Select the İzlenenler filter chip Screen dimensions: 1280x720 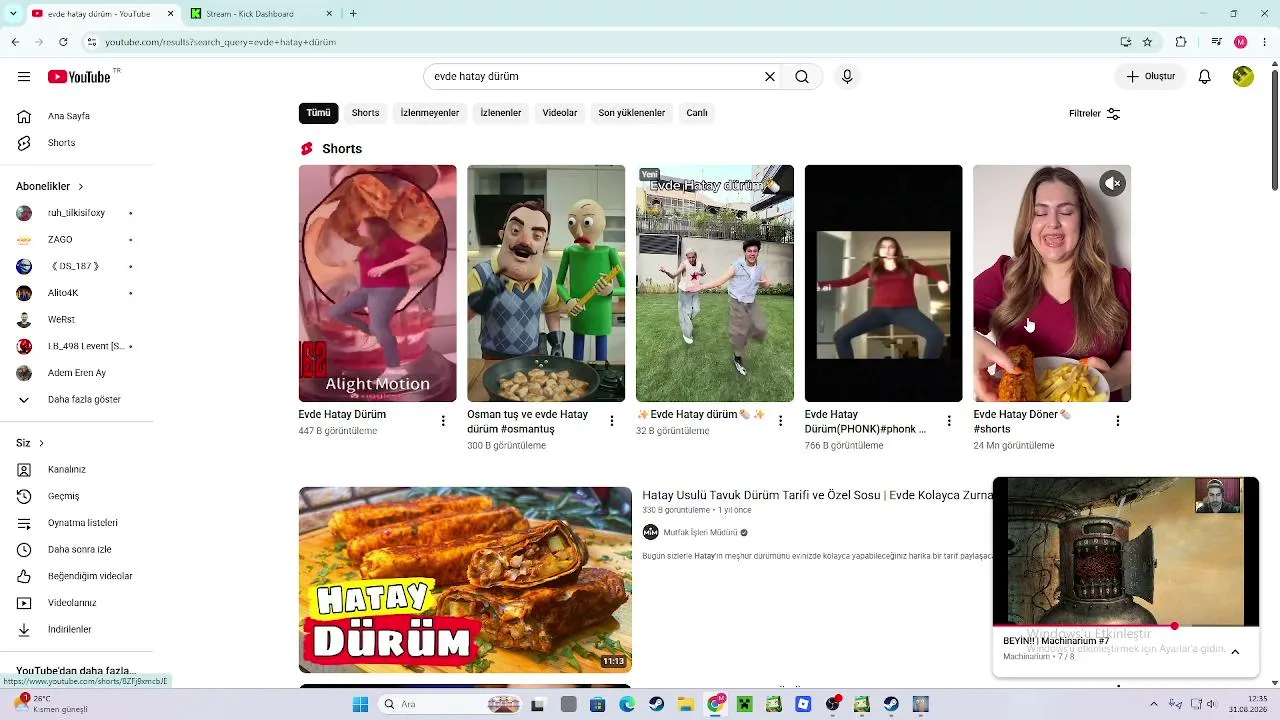[x=501, y=113]
